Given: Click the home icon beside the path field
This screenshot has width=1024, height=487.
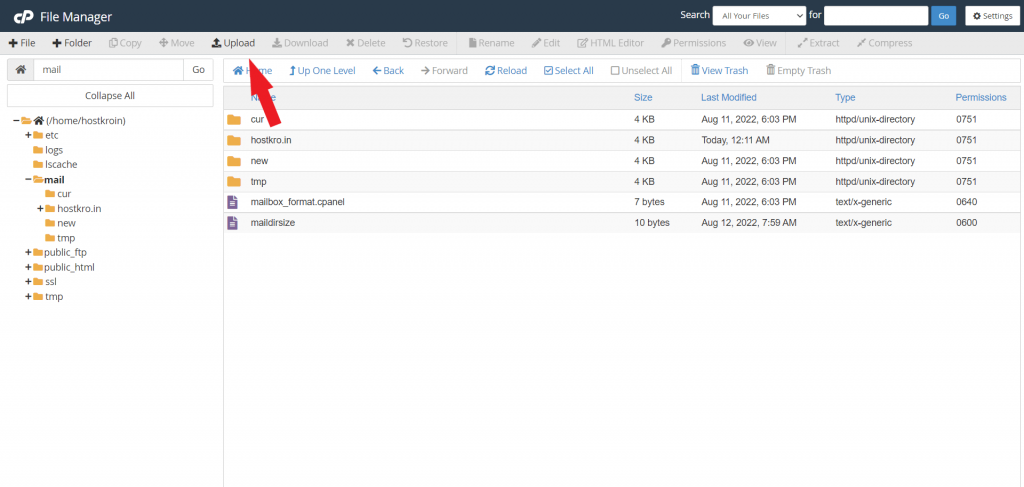Looking at the screenshot, I should 21,70.
